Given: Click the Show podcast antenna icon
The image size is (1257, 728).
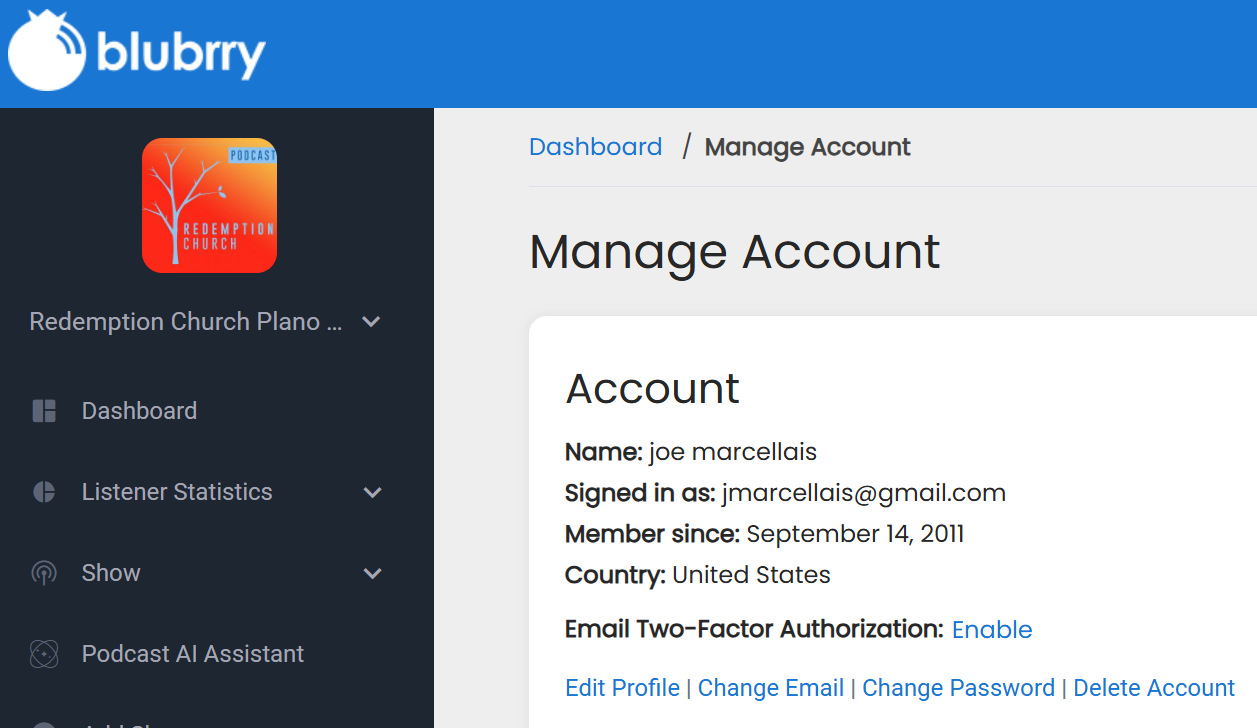Looking at the screenshot, I should pyautogui.click(x=44, y=573).
